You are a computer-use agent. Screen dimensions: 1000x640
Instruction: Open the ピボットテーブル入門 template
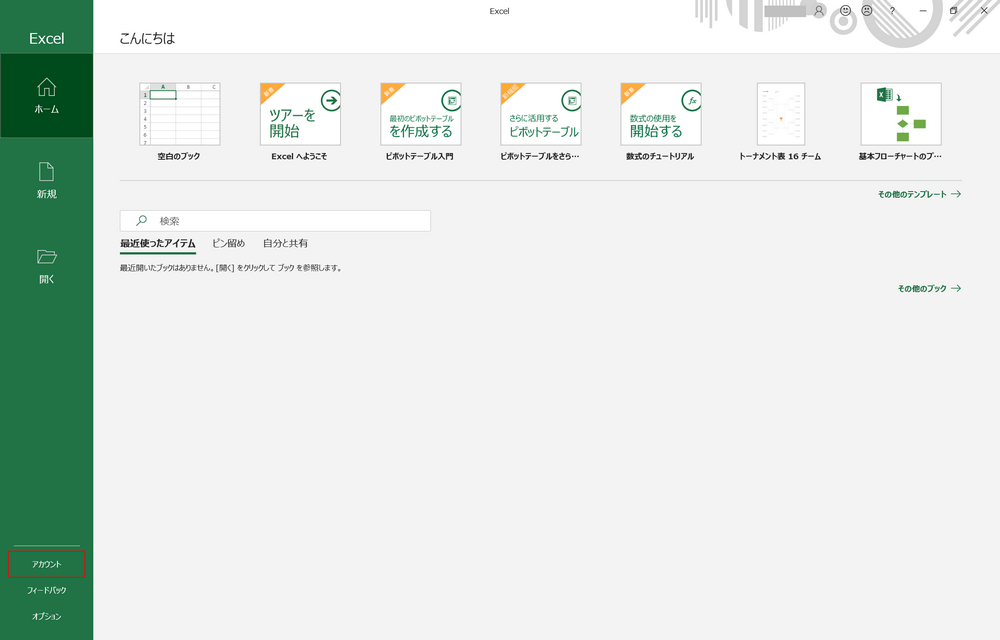(x=420, y=114)
